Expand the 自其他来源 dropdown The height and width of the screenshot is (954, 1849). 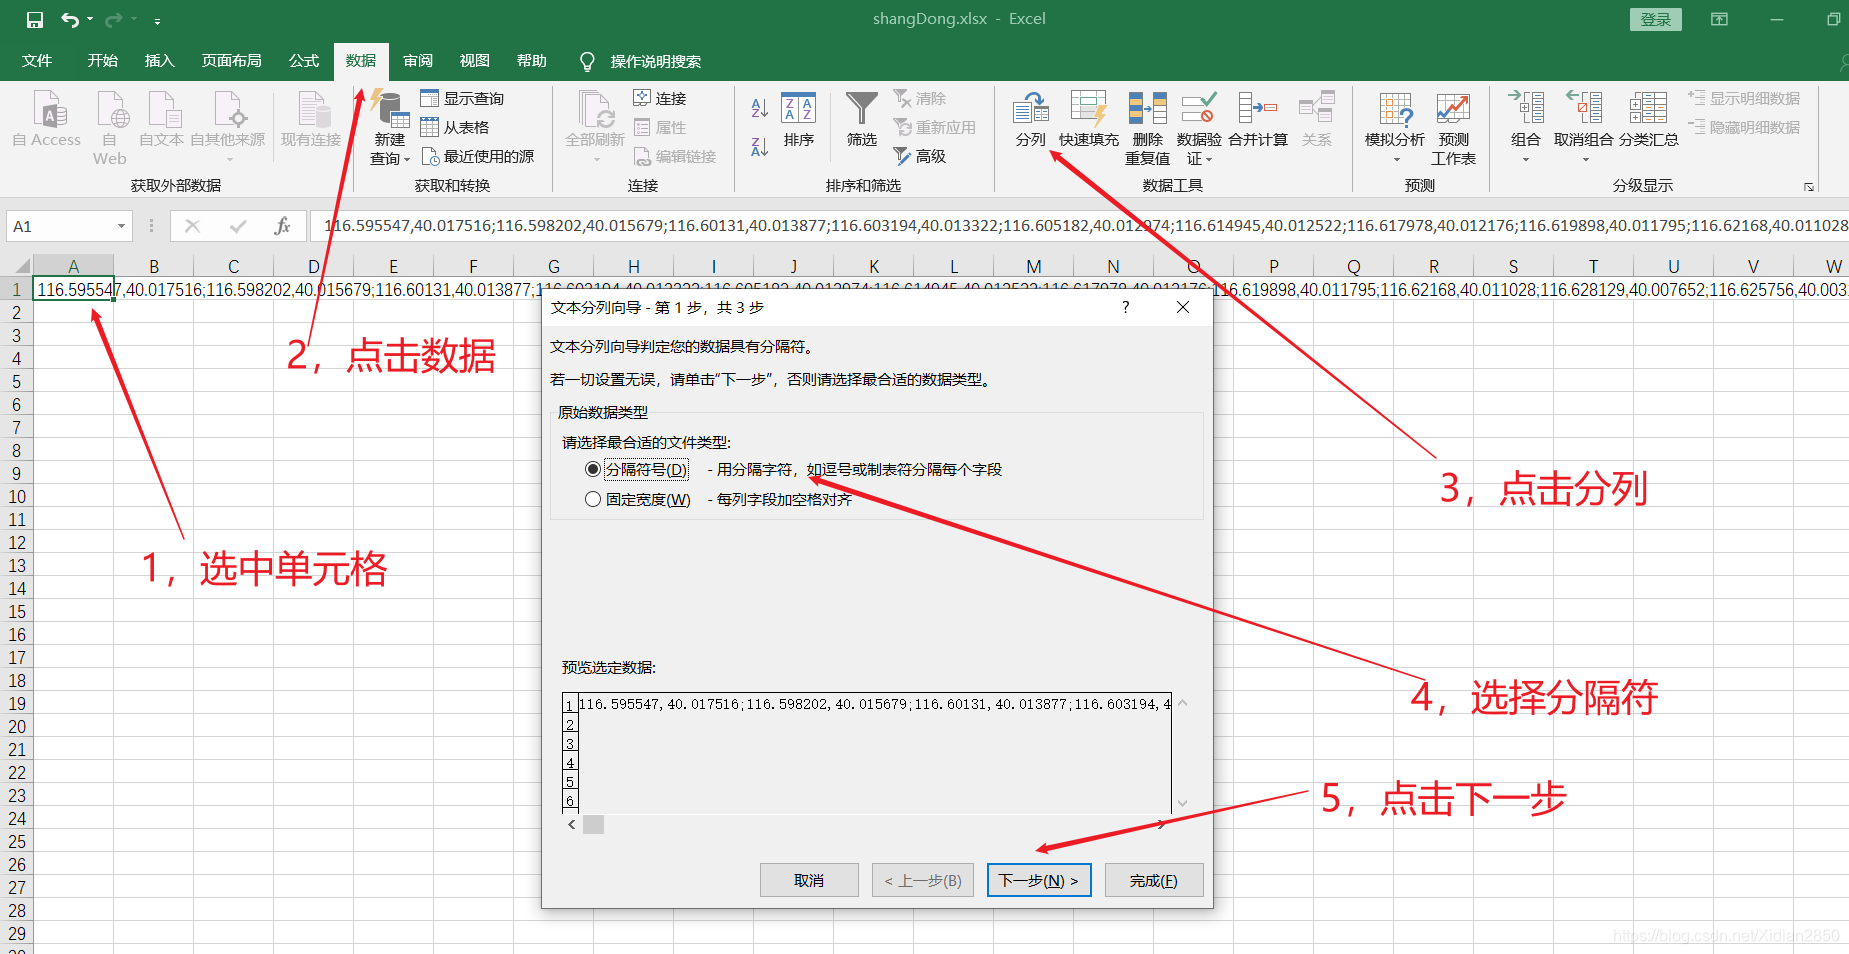229,160
